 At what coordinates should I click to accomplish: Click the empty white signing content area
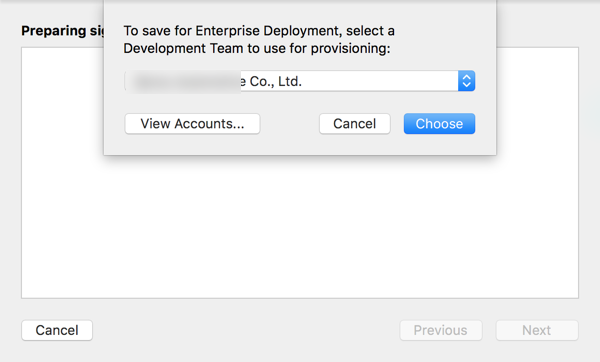click(x=300, y=226)
